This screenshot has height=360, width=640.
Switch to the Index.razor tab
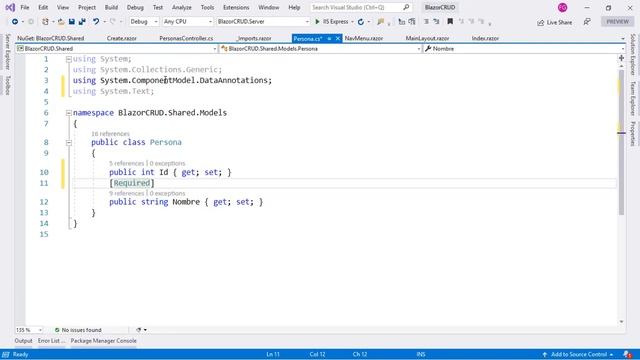pos(485,38)
